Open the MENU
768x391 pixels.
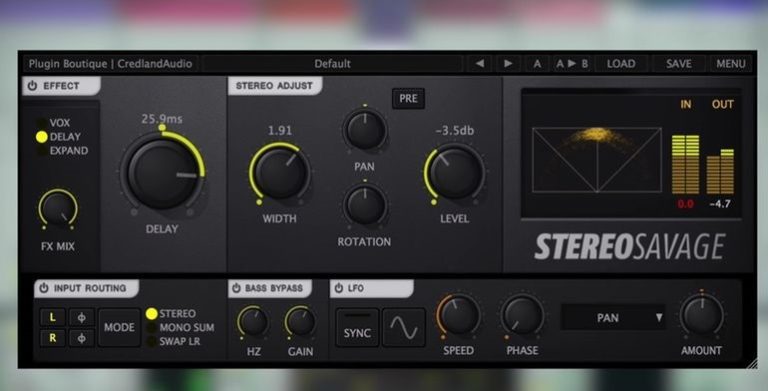pyautogui.click(x=731, y=64)
